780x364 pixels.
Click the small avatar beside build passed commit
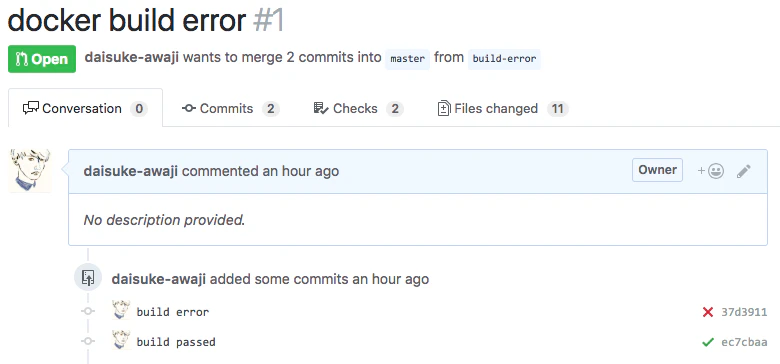(x=121, y=340)
